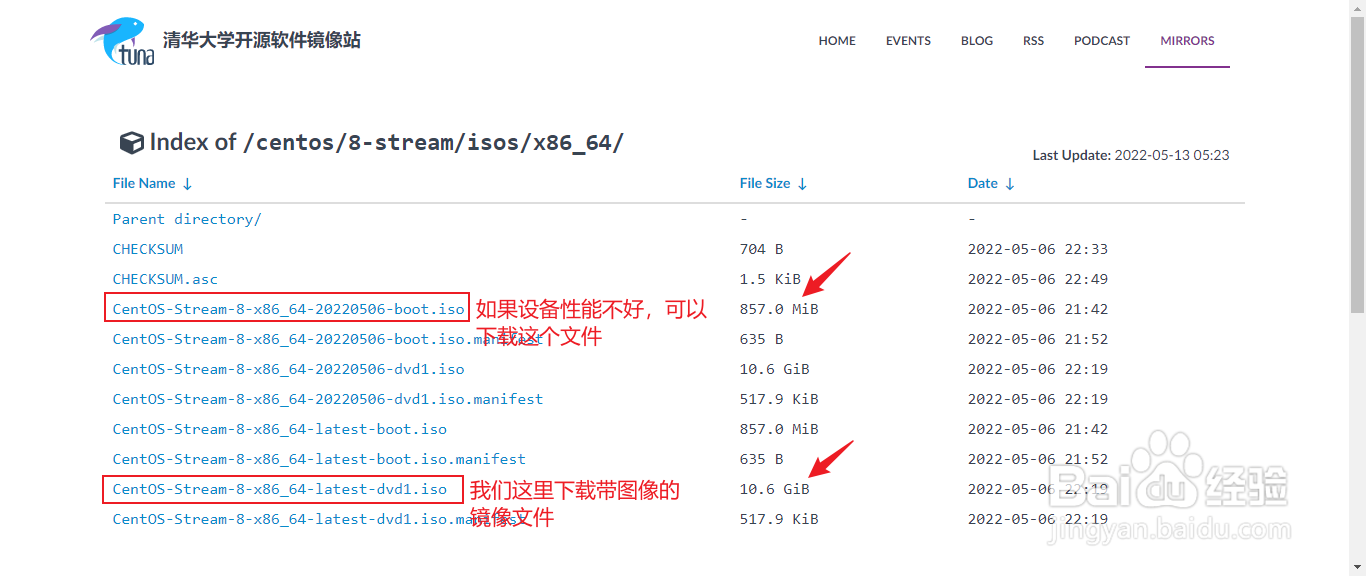Click the File Name column header
This screenshot has height=576, width=1366.
pos(144,184)
